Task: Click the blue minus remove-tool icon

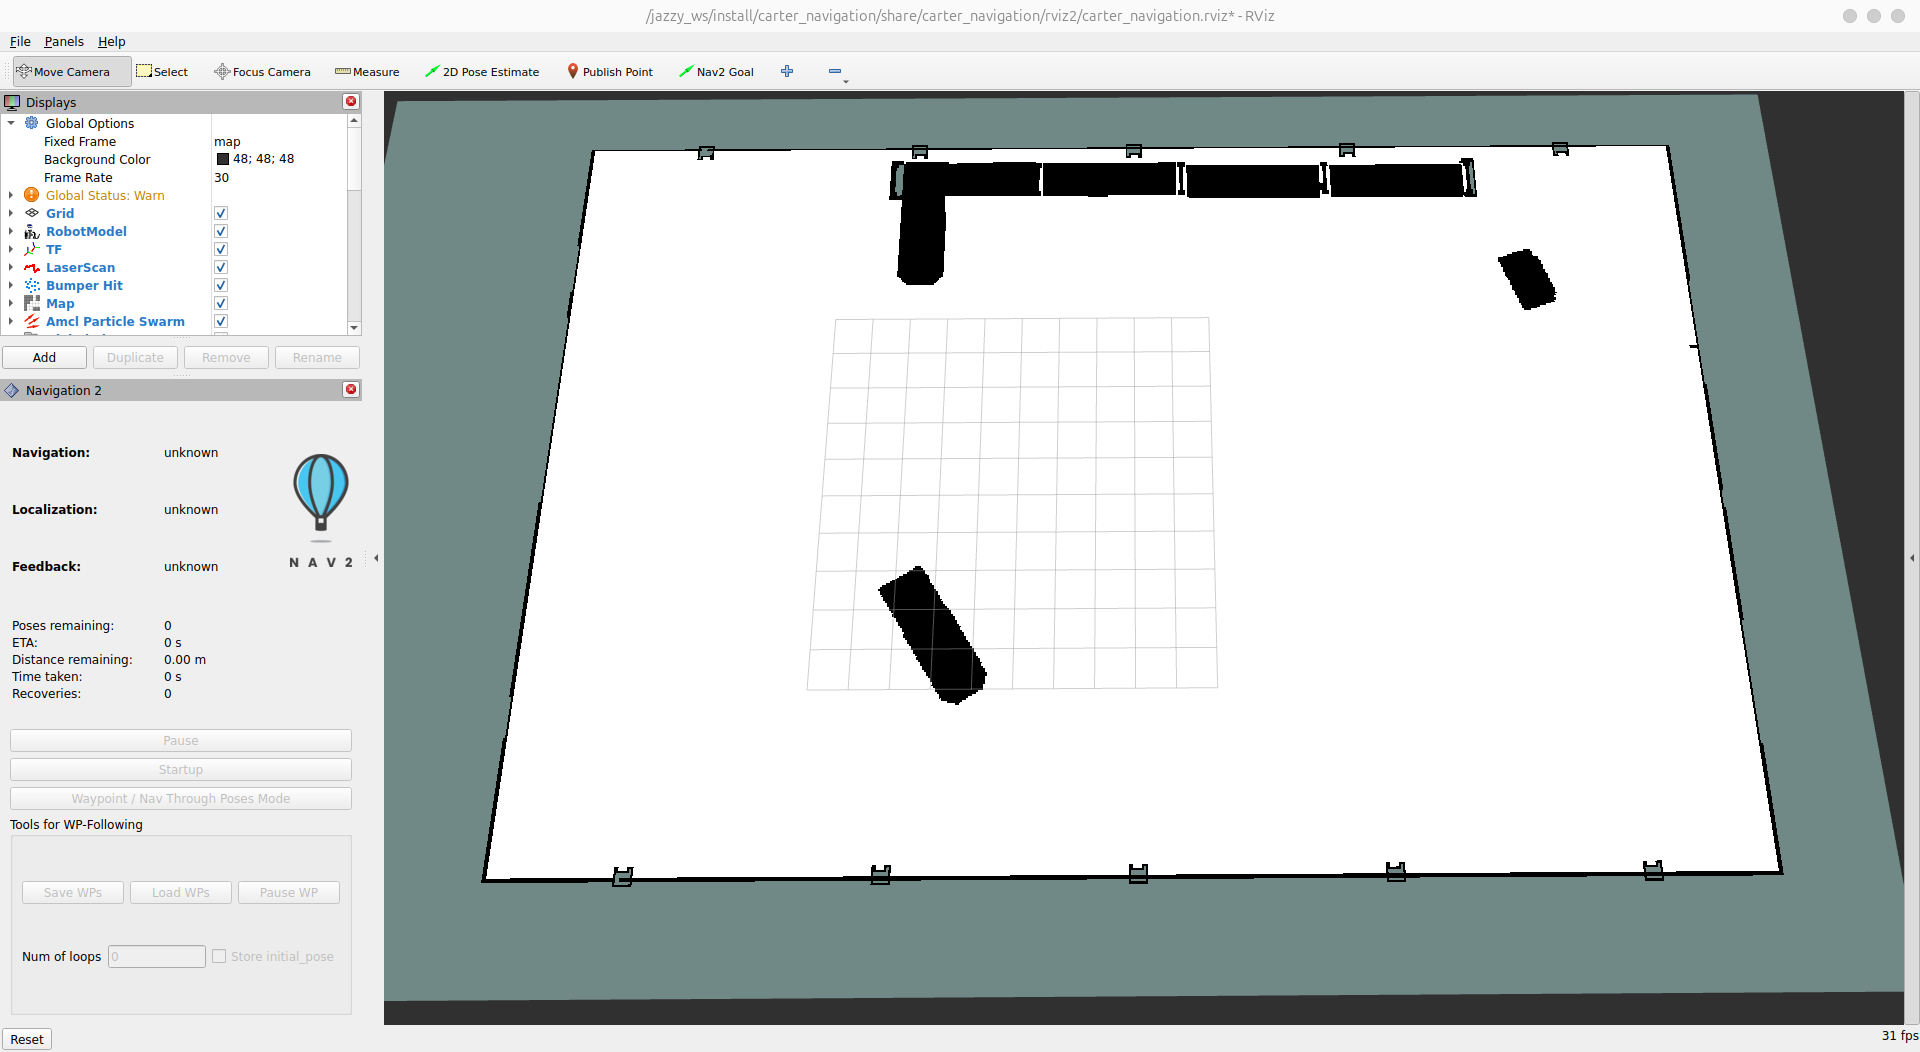Action: 835,71
